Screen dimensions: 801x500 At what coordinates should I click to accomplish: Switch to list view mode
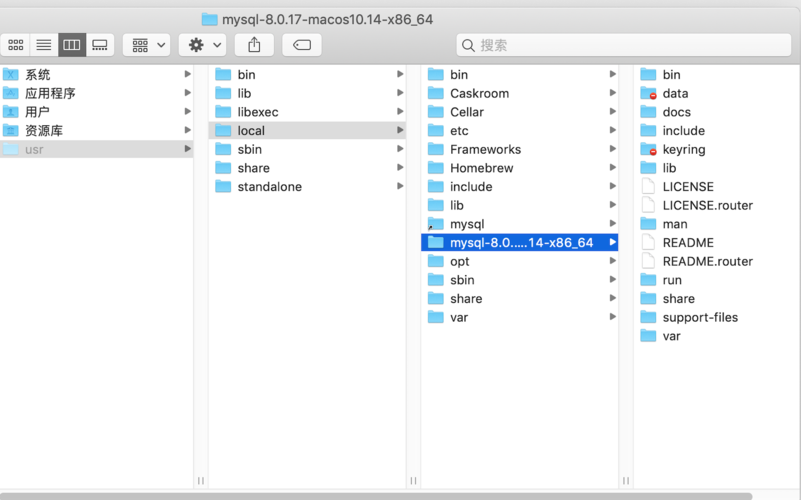(44, 45)
